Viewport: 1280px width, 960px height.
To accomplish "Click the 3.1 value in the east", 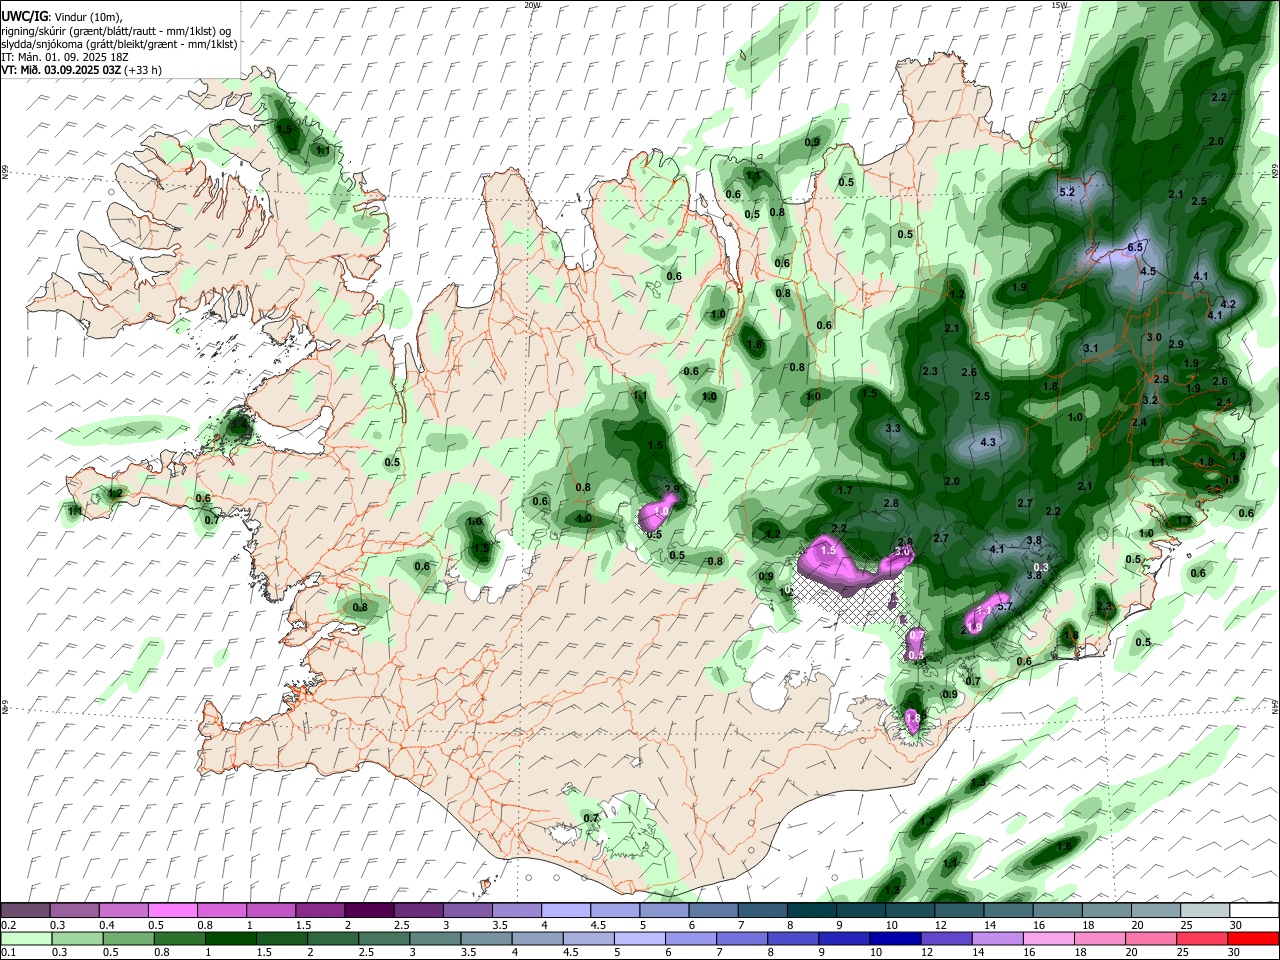I will [x=1091, y=348].
